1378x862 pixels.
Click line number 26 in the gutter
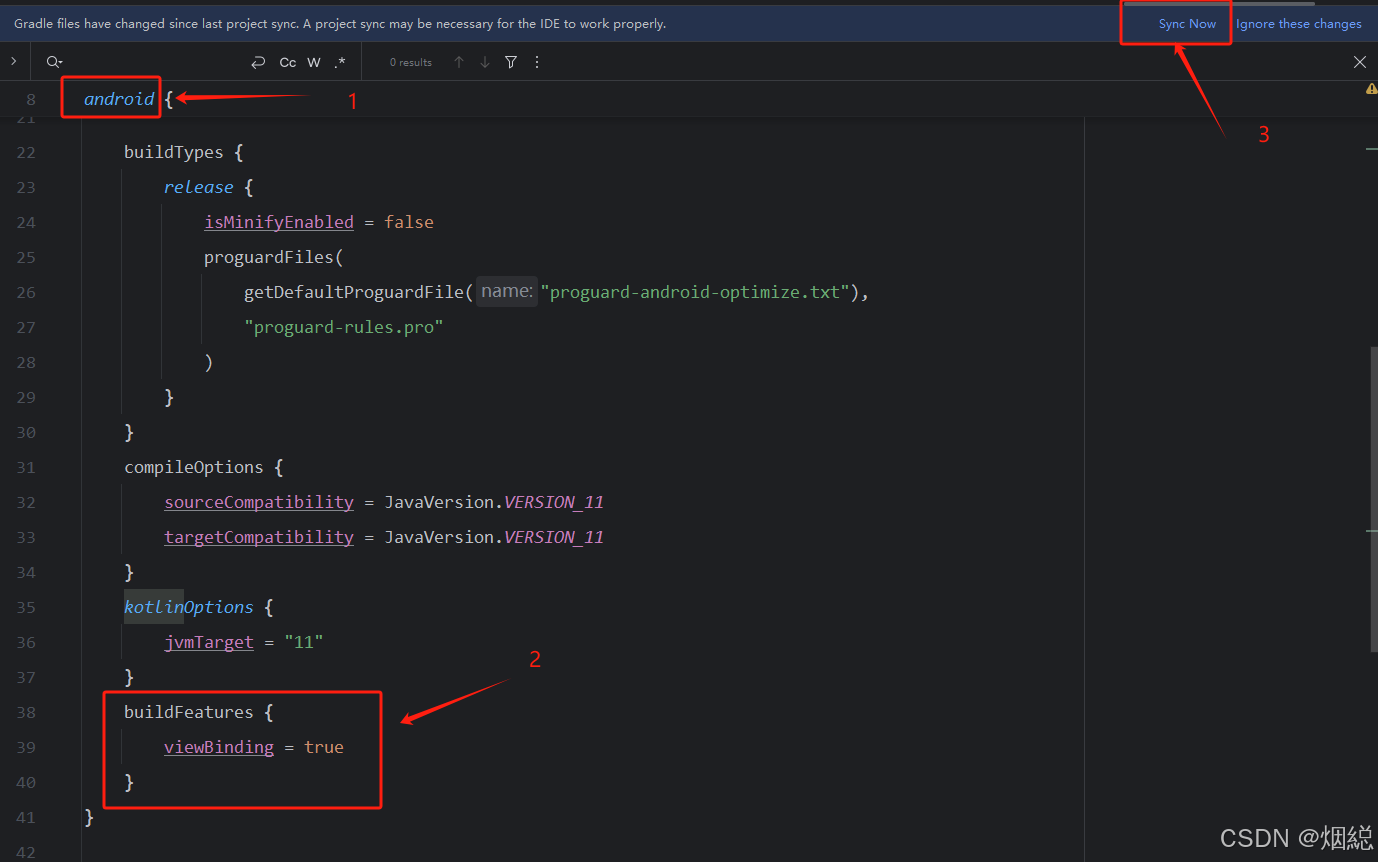[x=26, y=292]
